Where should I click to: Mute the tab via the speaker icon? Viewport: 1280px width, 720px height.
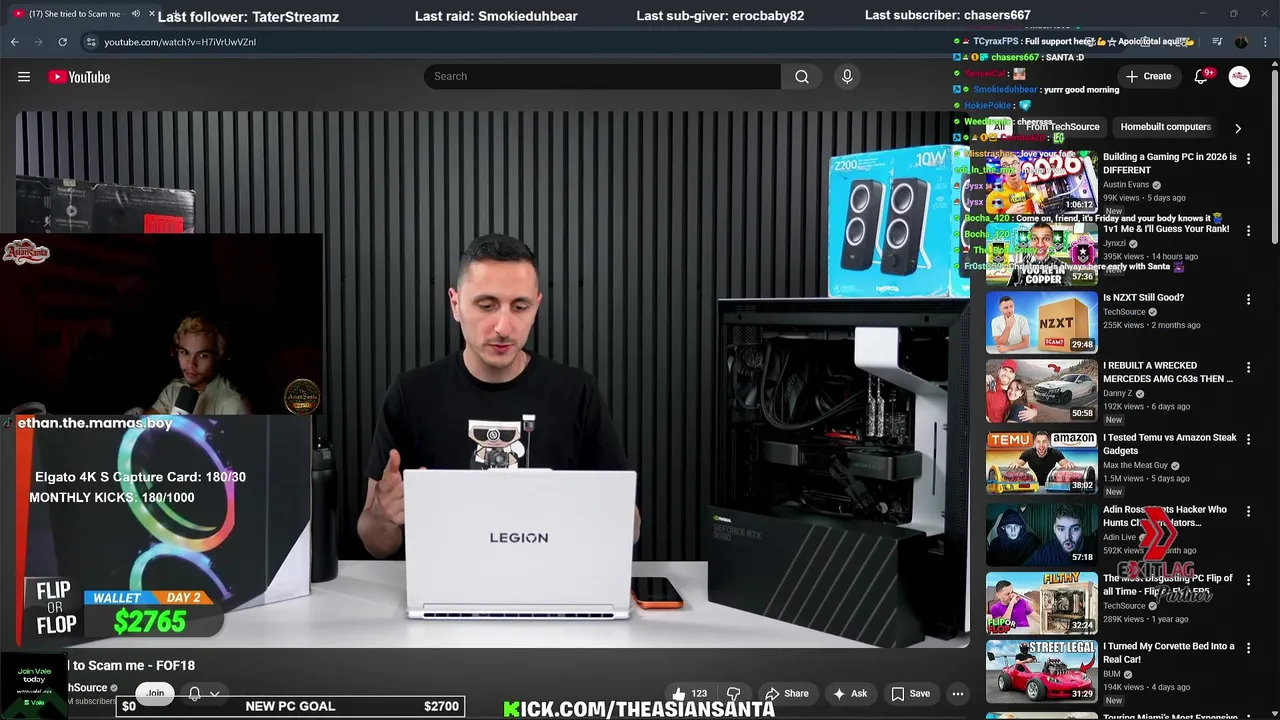click(136, 14)
